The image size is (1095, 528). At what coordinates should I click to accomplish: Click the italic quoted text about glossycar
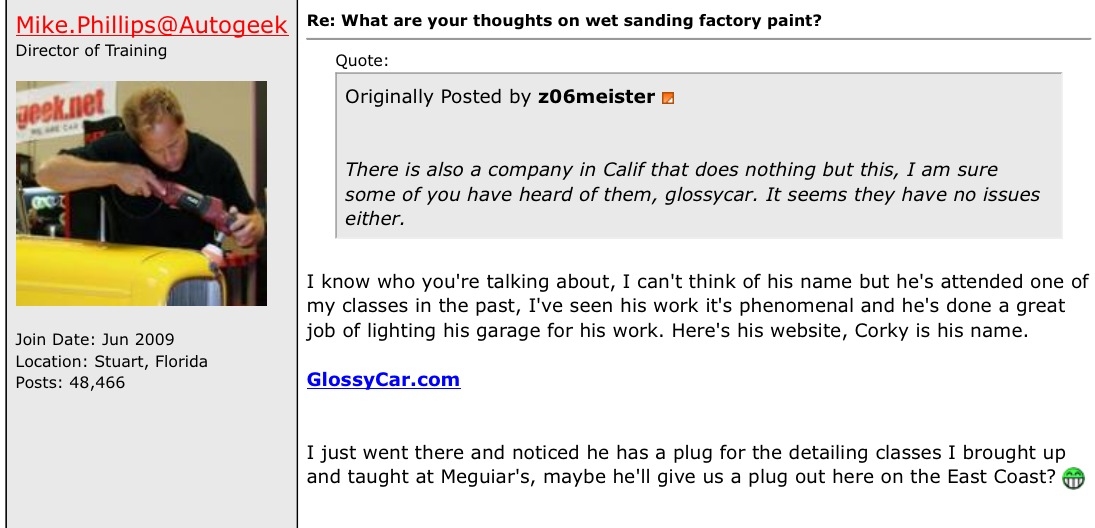click(x=692, y=194)
